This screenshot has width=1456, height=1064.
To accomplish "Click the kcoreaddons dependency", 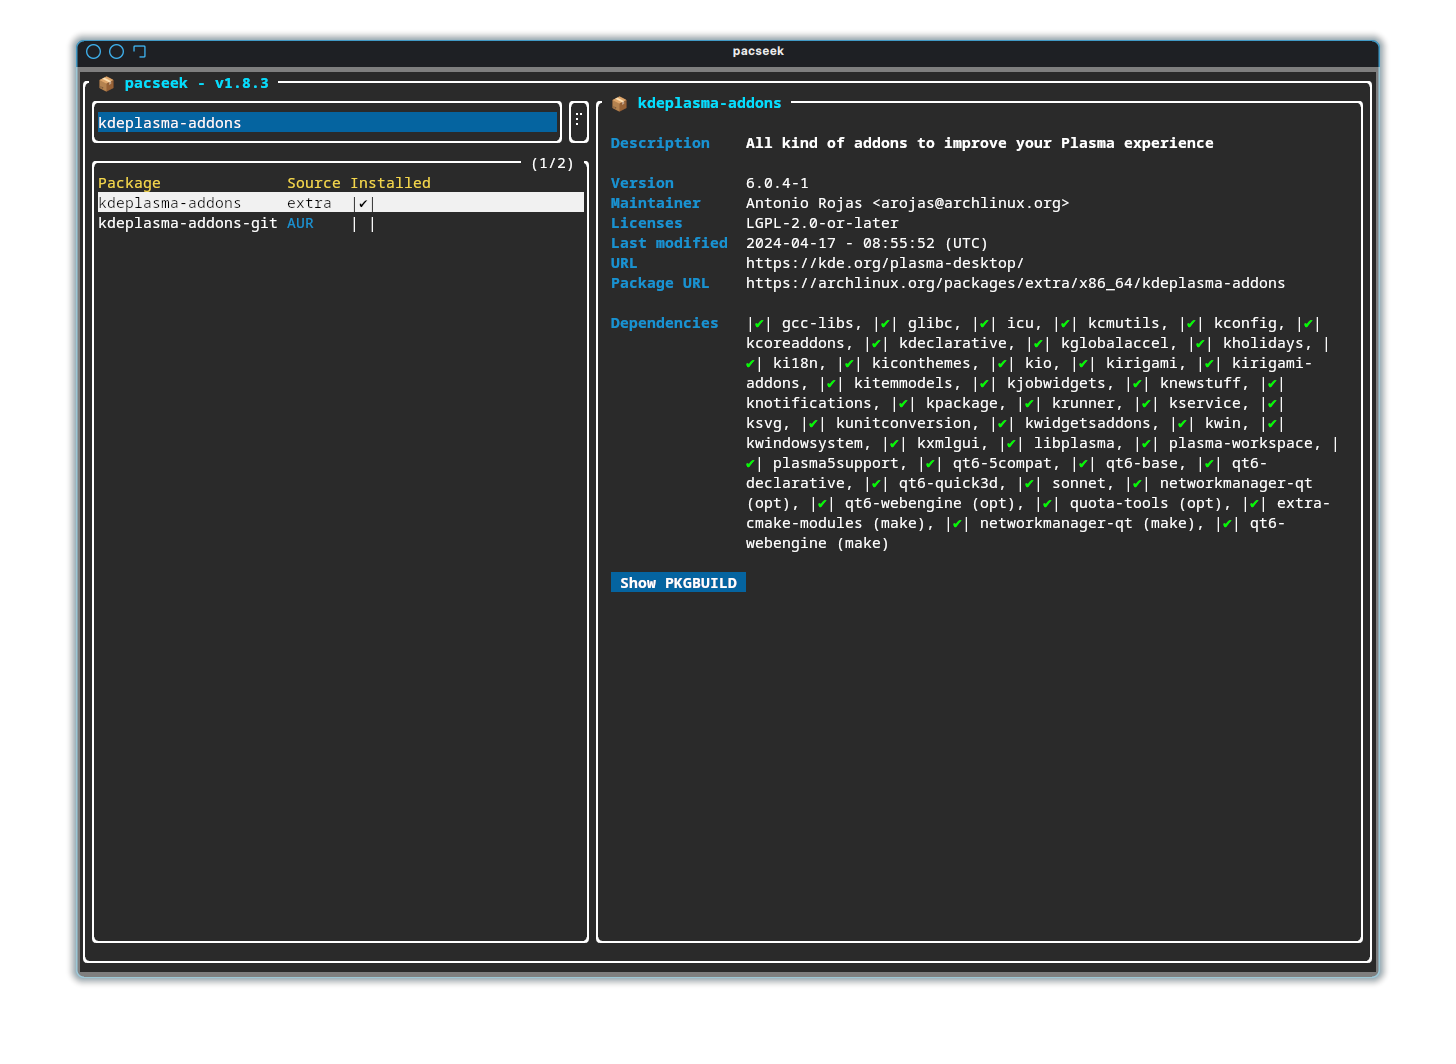I will point(795,343).
